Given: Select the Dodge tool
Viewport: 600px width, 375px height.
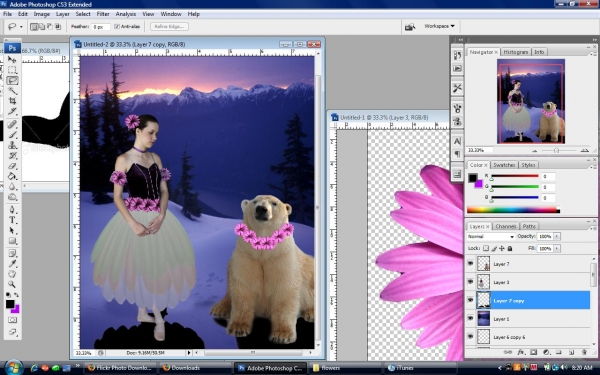Looking at the screenshot, I should [x=12, y=197].
